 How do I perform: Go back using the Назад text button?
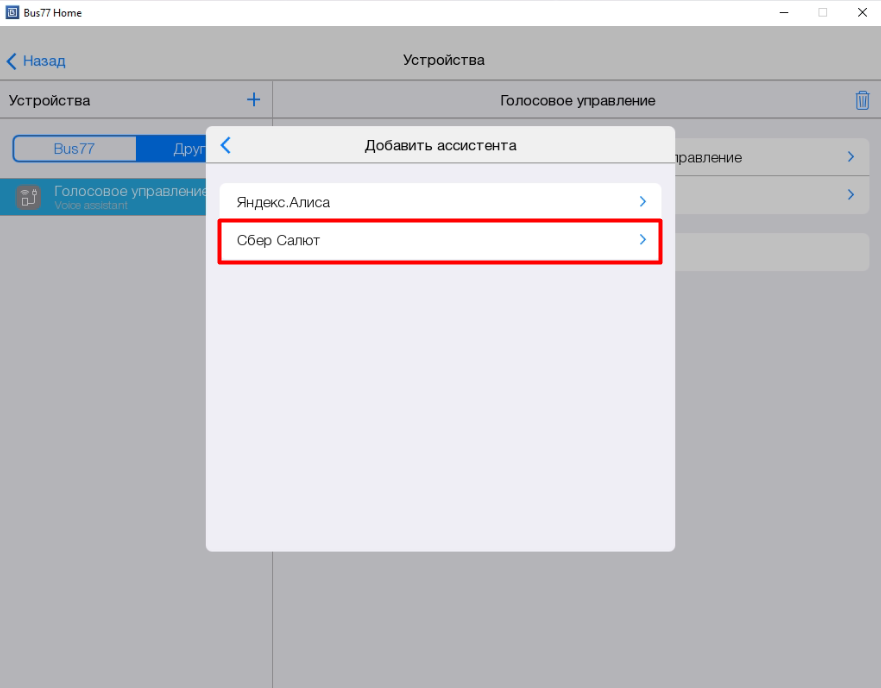pos(44,61)
